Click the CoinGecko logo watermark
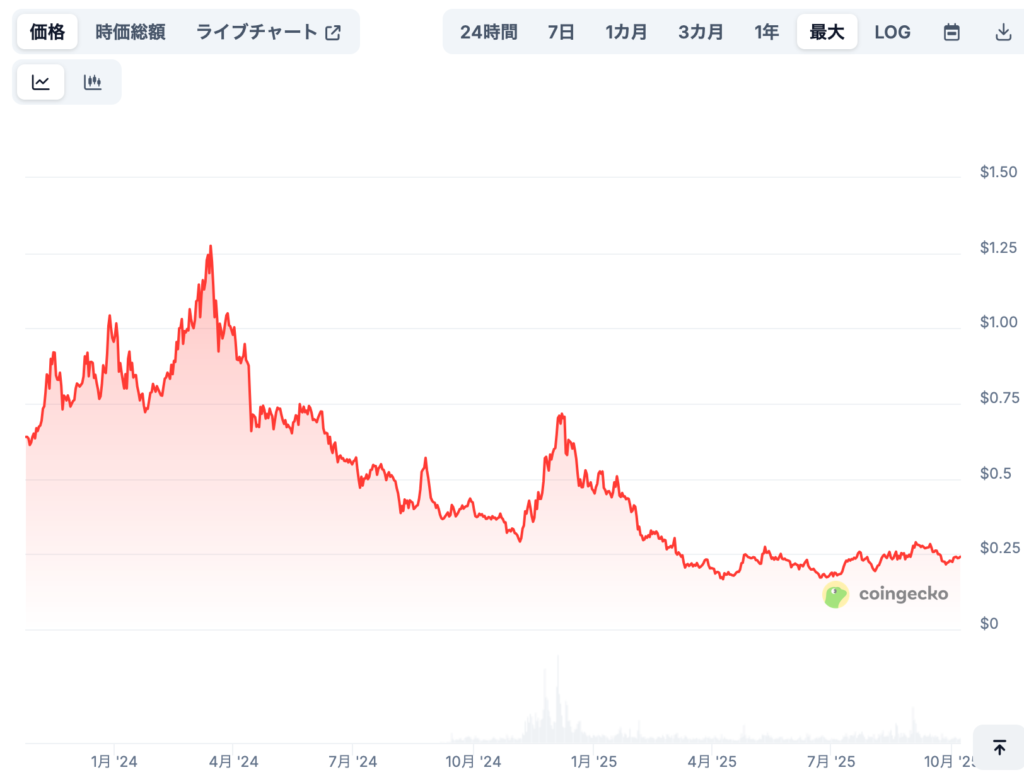1024x782 pixels. pos(886,594)
